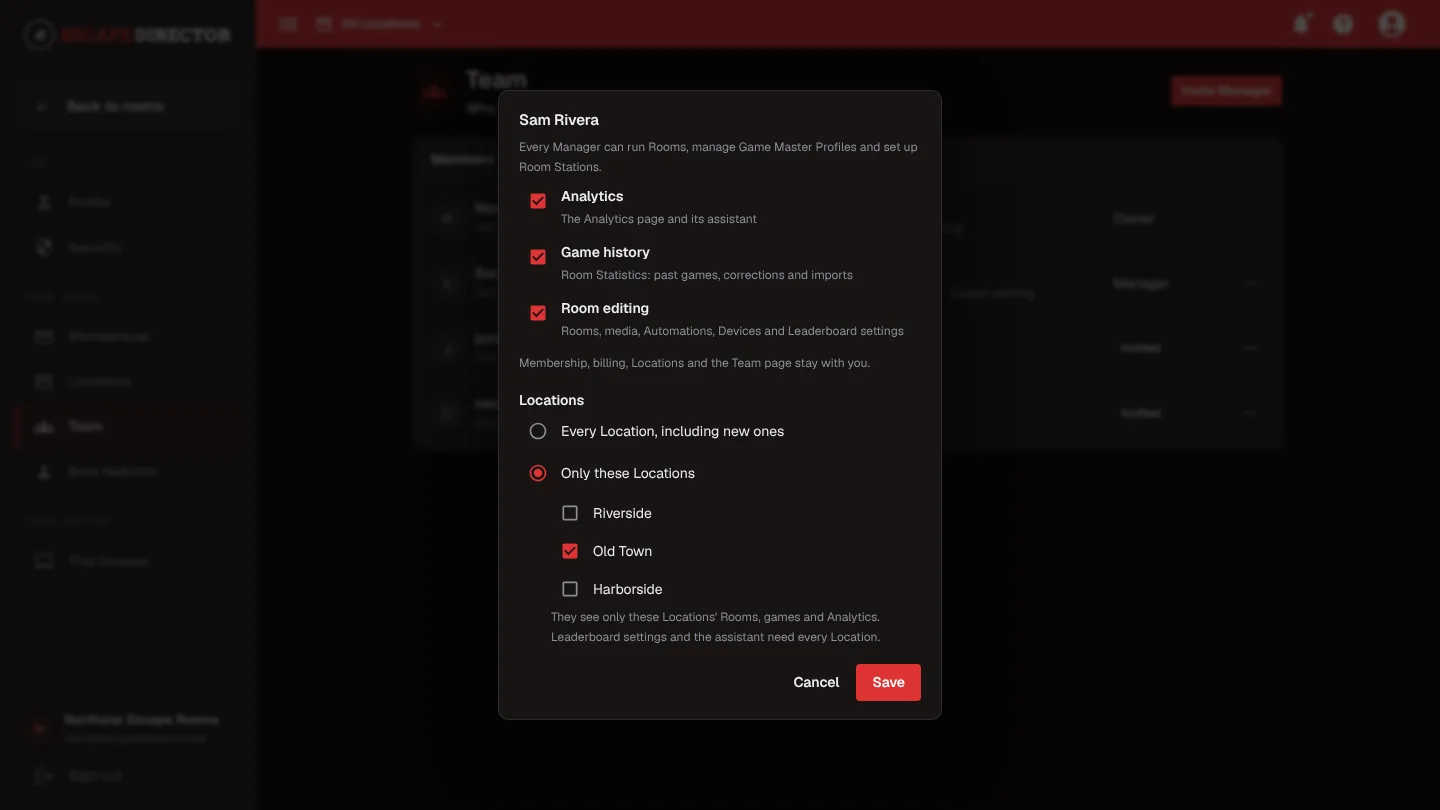Expand the locations dropdown in top bar
The image size is (1440, 810).
[380, 24]
